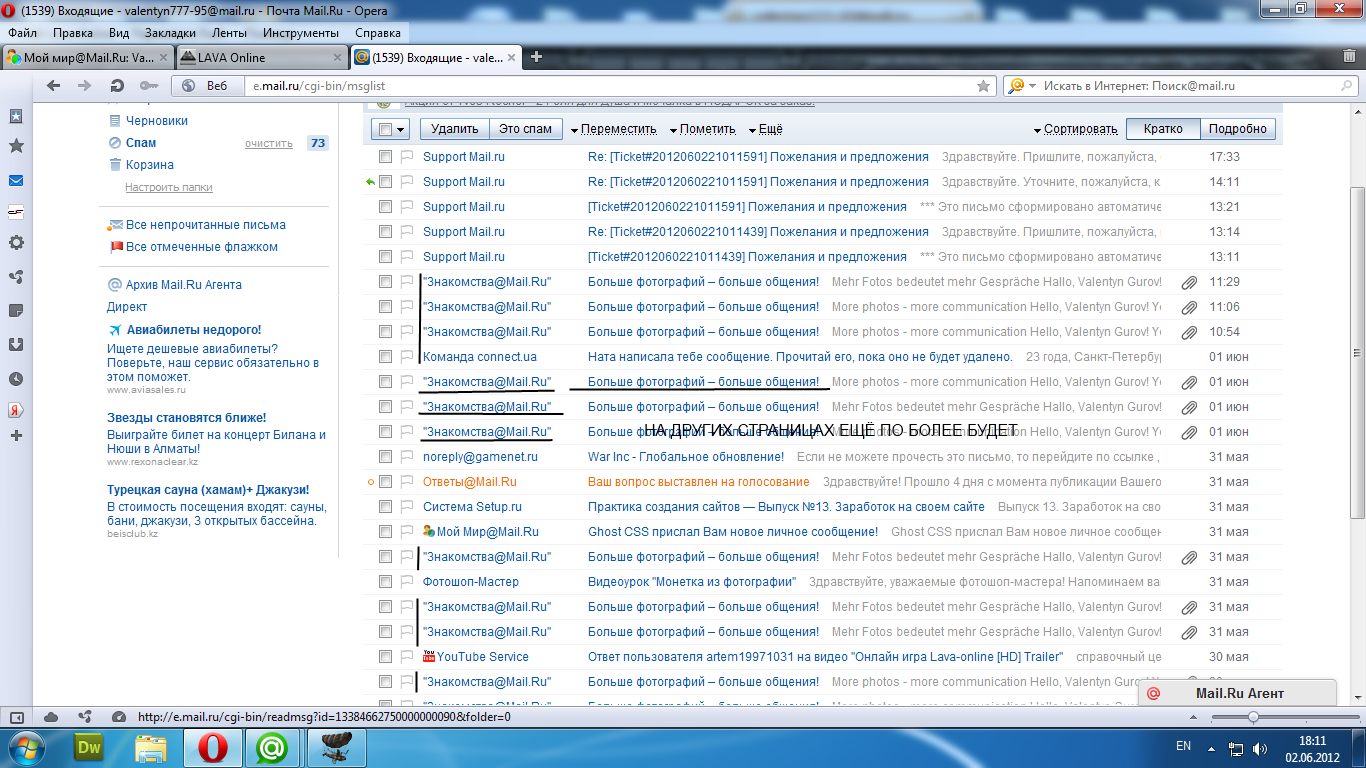
Task: Open the Инструменты menu
Action: pyautogui.click(x=300, y=33)
